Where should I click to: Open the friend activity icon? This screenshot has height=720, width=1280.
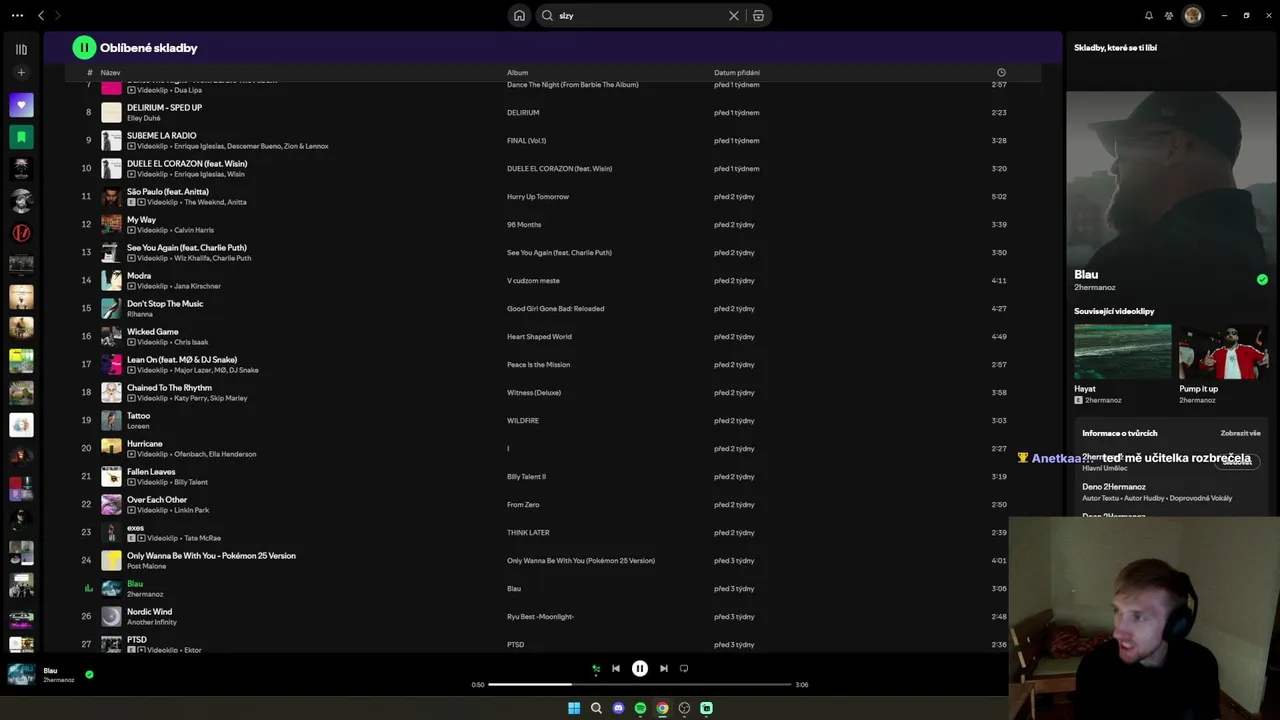pyautogui.click(x=1169, y=16)
